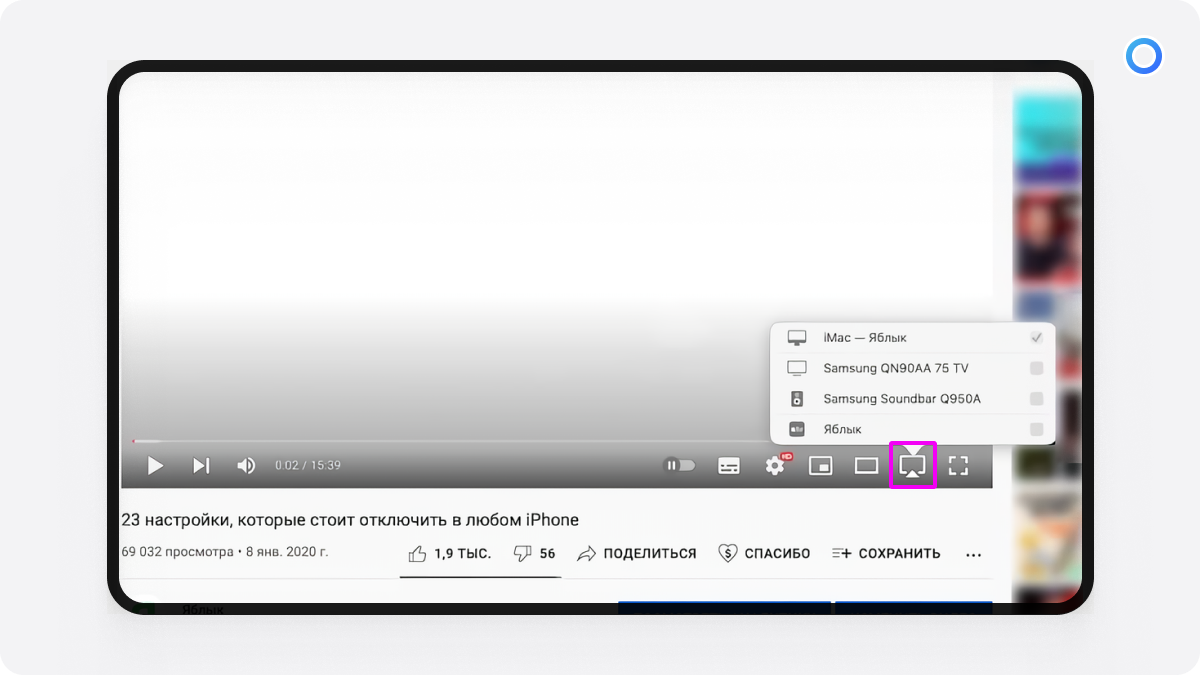Select Яблык Apple TV device
1200x675 pixels.
tap(842, 429)
